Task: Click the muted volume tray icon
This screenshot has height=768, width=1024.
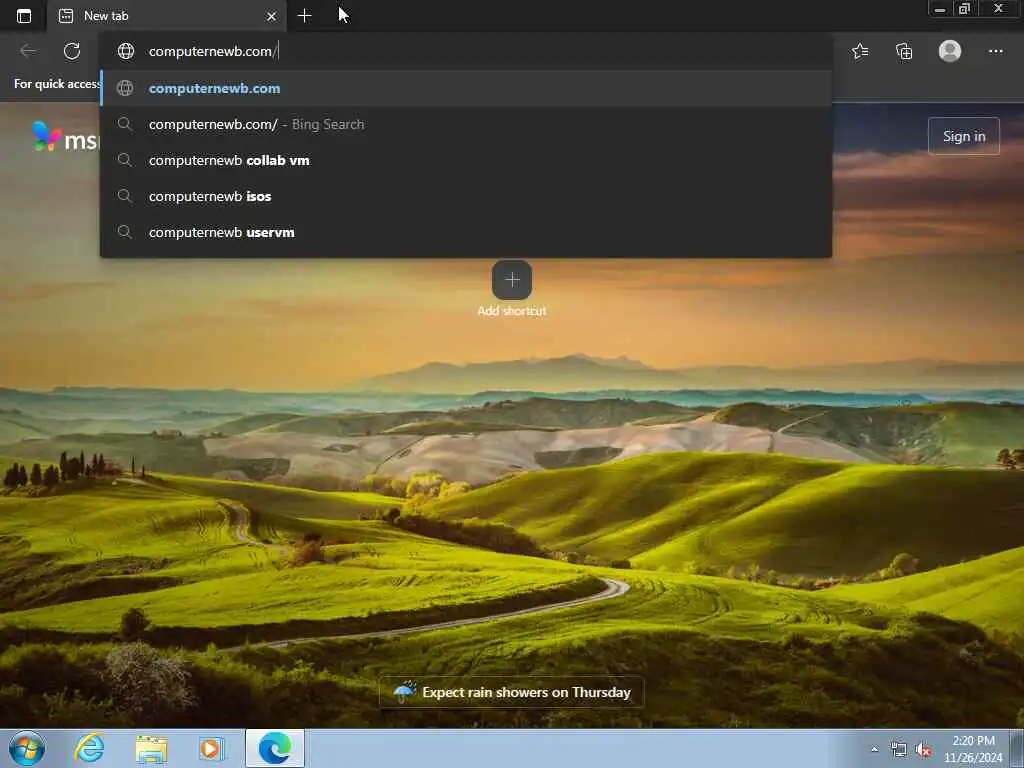Action: pos(923,750)
